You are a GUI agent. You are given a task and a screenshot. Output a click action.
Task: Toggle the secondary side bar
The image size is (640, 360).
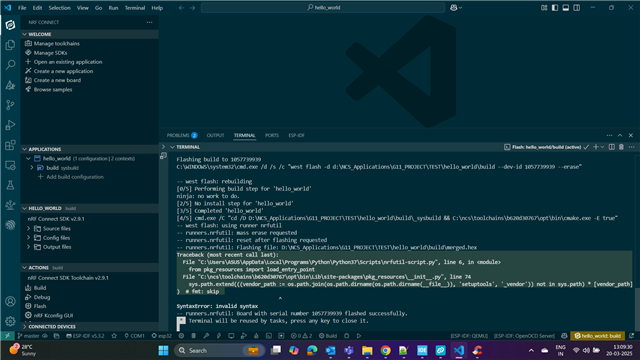point(576,8)
